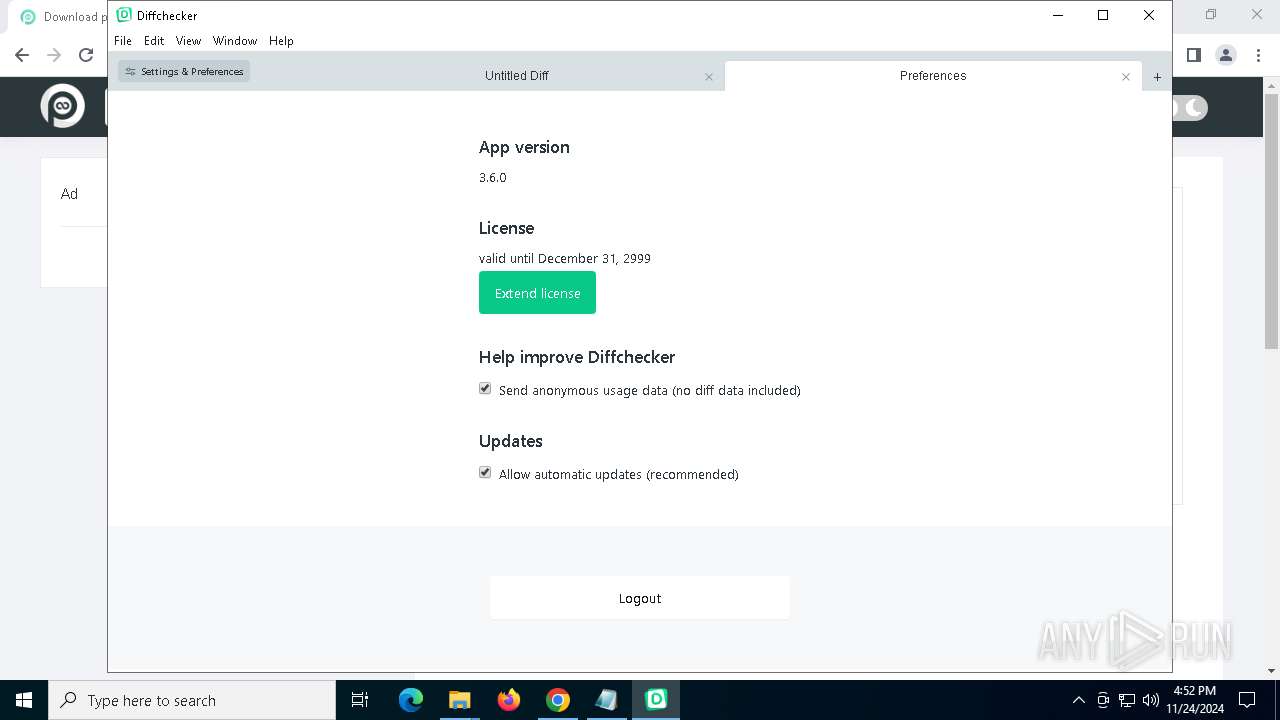This screenshot has width=1280, height=720.
Task: Click the license valid until date text
Action: [565, 258]
